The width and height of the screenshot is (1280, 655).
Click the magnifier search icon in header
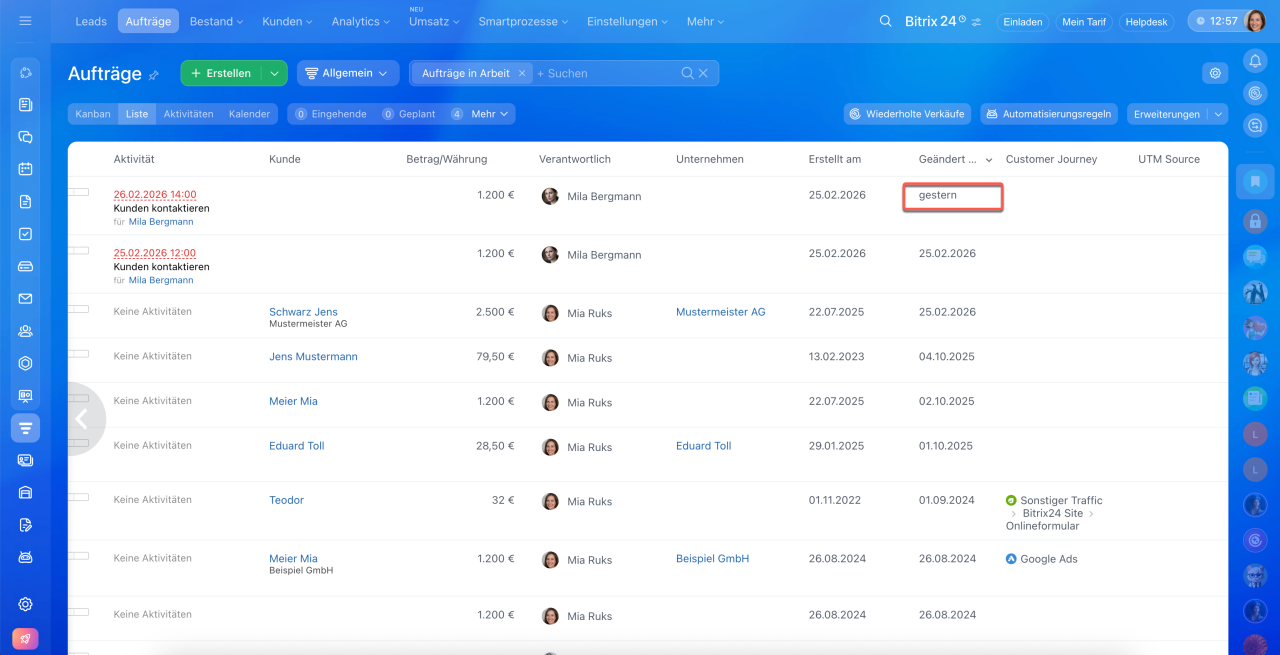click(x=885, y=21)
